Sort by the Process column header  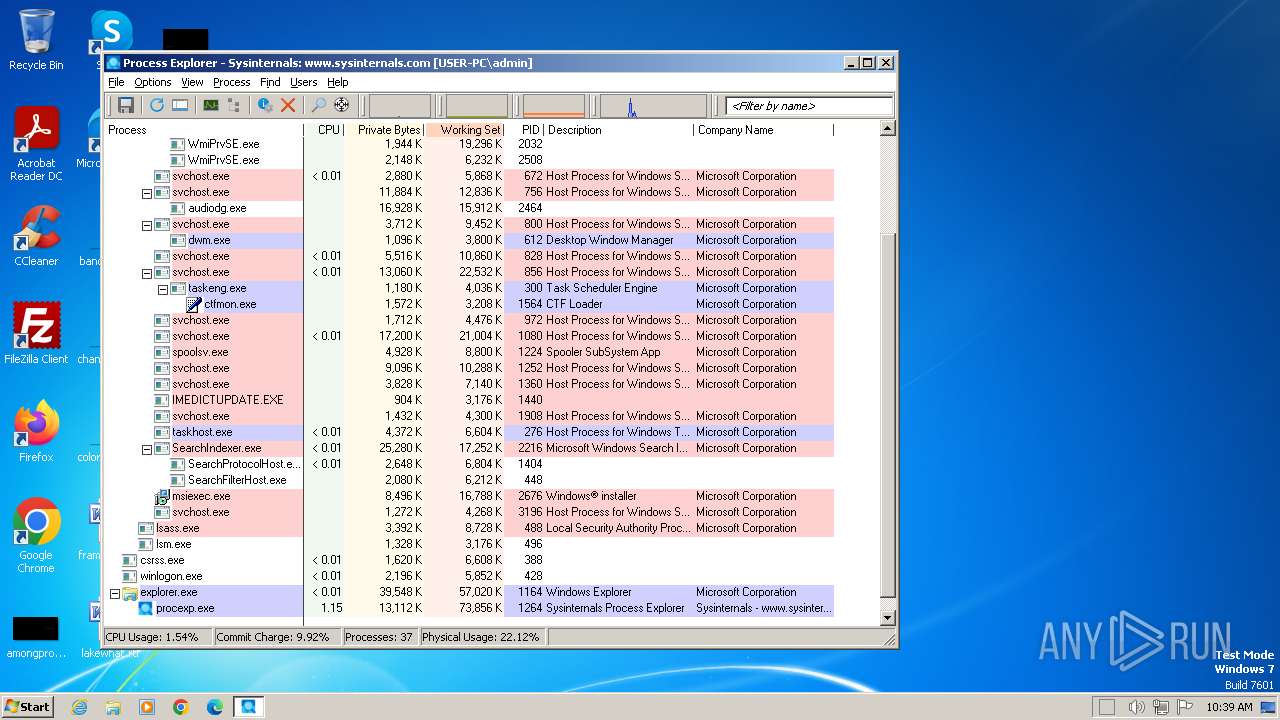click(x=204, y=130)
